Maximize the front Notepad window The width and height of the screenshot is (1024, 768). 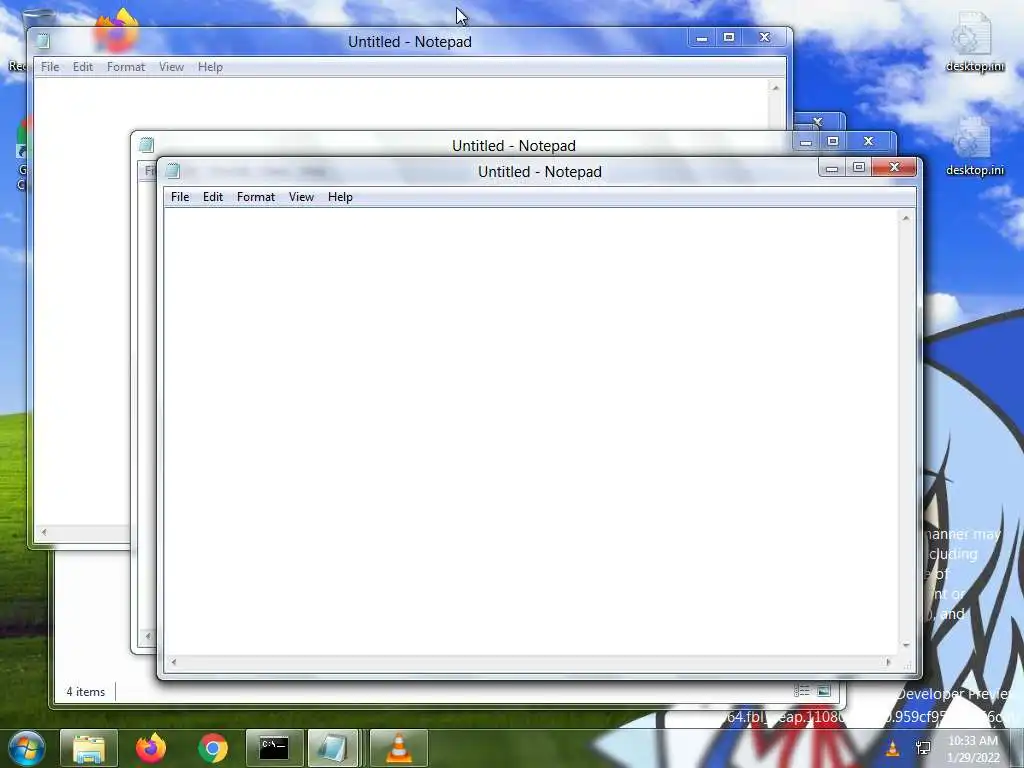[x=859, y=167]
